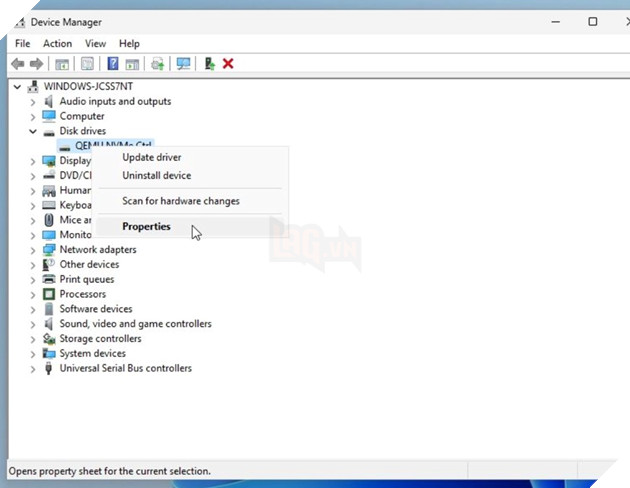The height and width of the screenshot is (488, 630).
Task: Click the Audio inputs and outputs speaker icon
Action: [x=49, y=101]
